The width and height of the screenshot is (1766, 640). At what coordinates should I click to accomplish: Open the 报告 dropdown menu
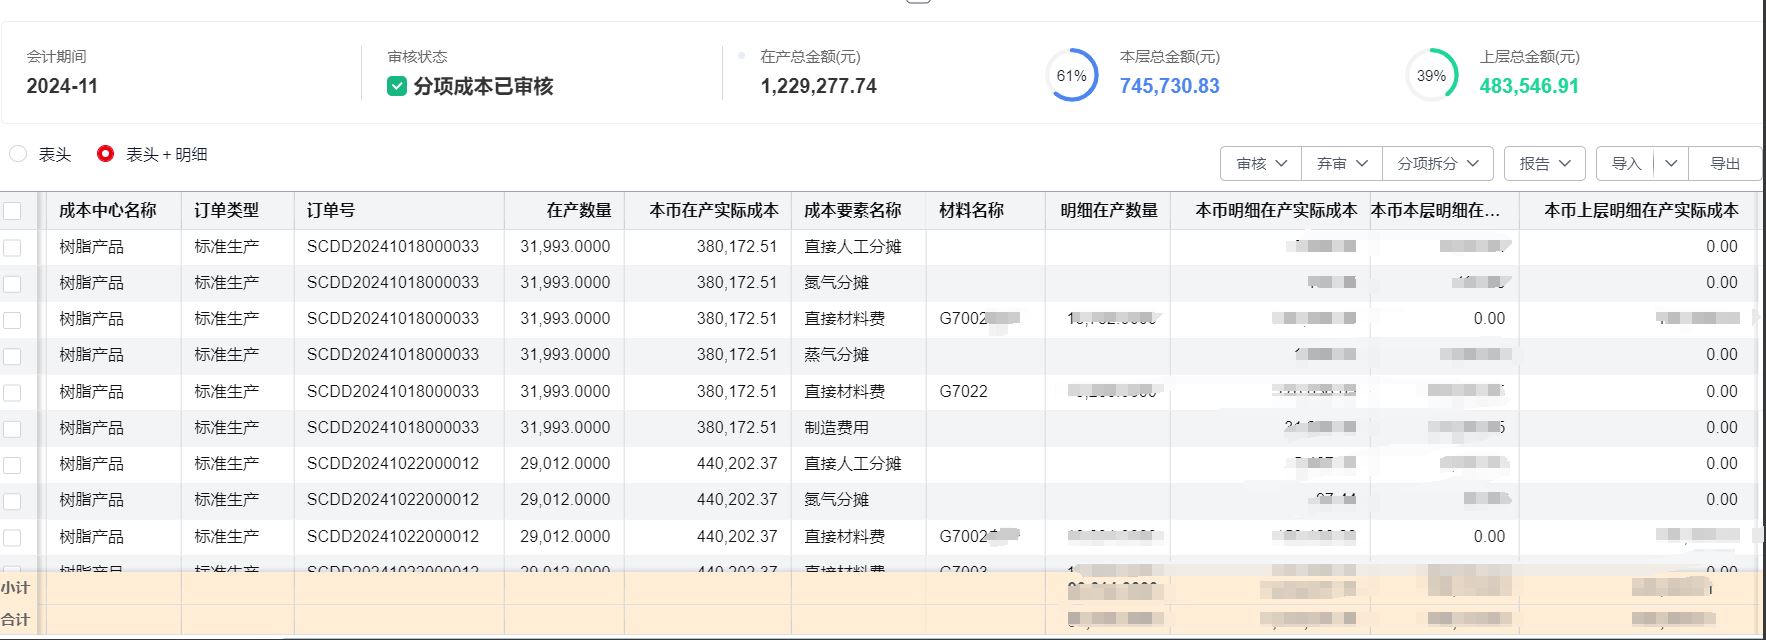[x=1544, y=163]
